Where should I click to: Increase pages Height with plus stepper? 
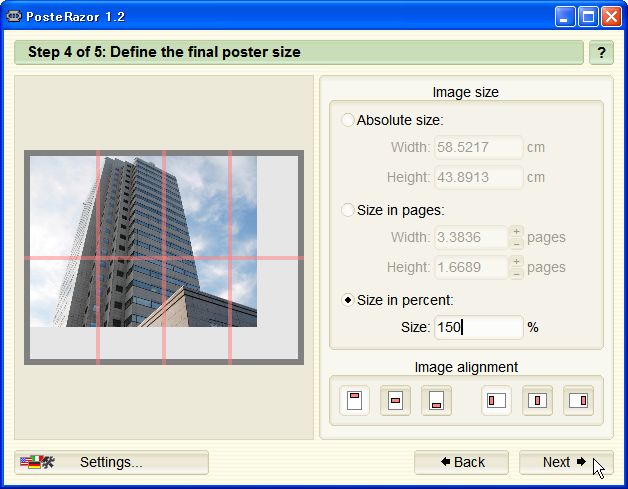[x=516, y=262]
